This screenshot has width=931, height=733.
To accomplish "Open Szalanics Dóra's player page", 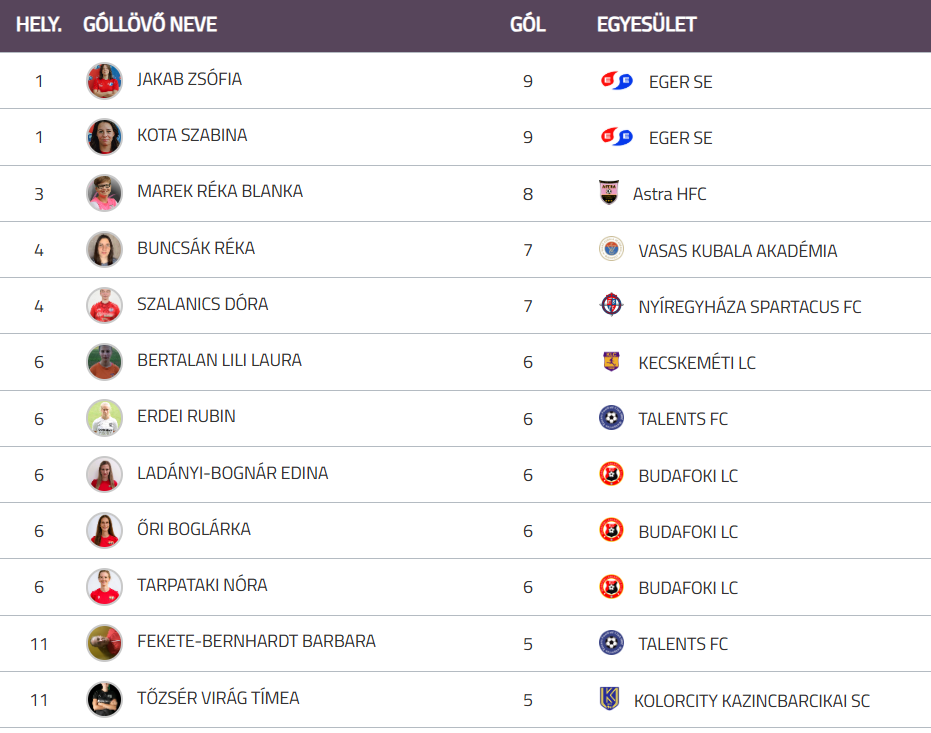I will pos(202,304).
